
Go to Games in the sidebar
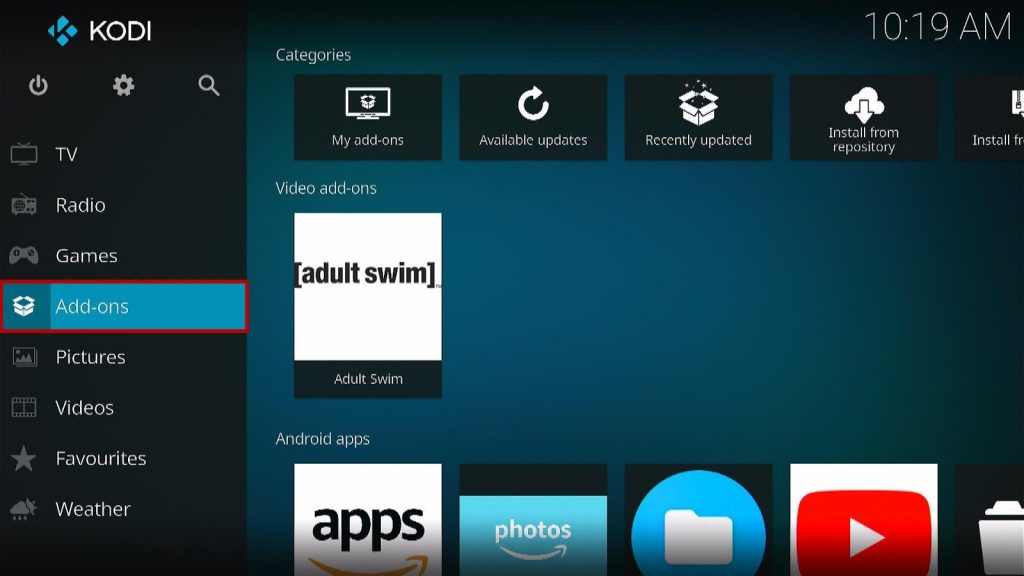[x=123, y=255]
